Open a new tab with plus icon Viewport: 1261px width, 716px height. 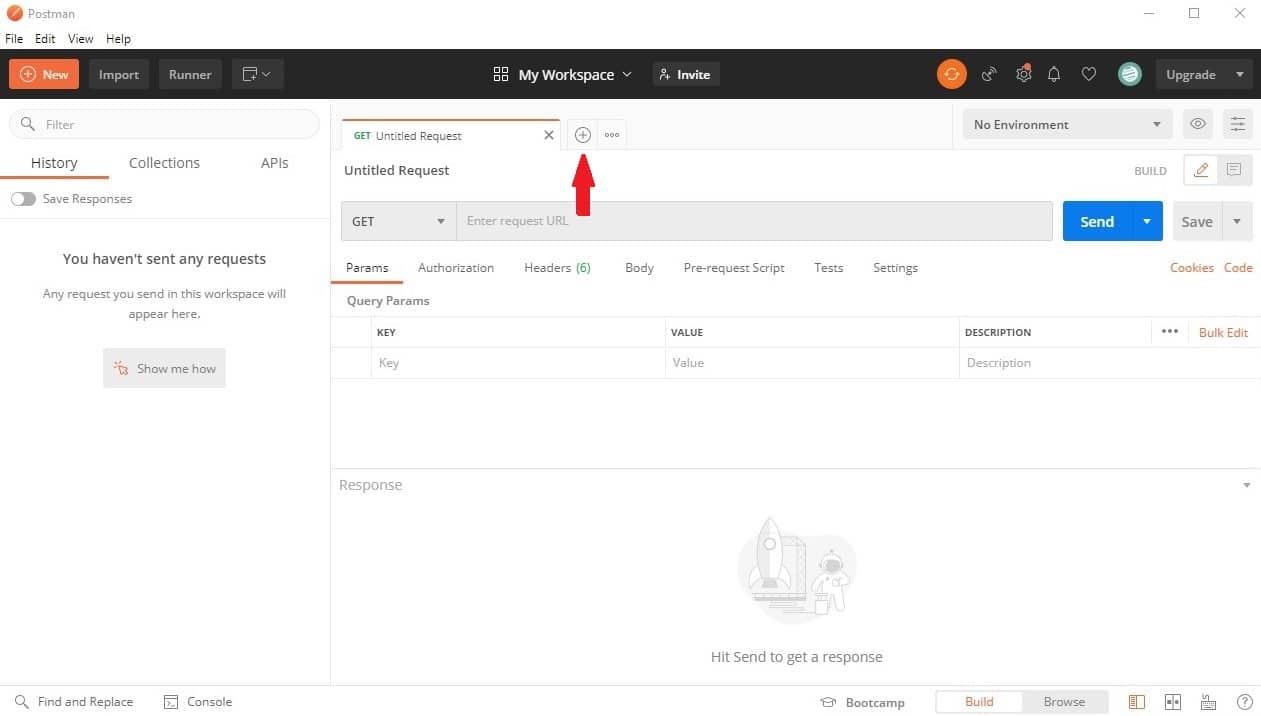[583, 135]
